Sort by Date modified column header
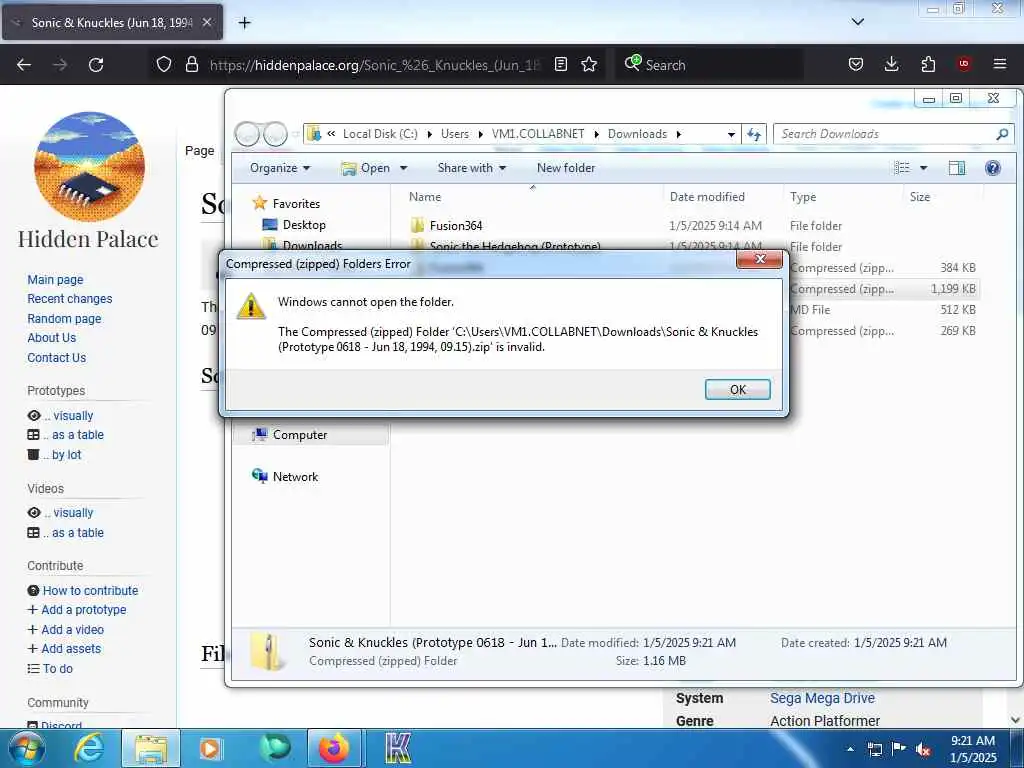This screenshot has width=1024, height=768. pos(707,197)
